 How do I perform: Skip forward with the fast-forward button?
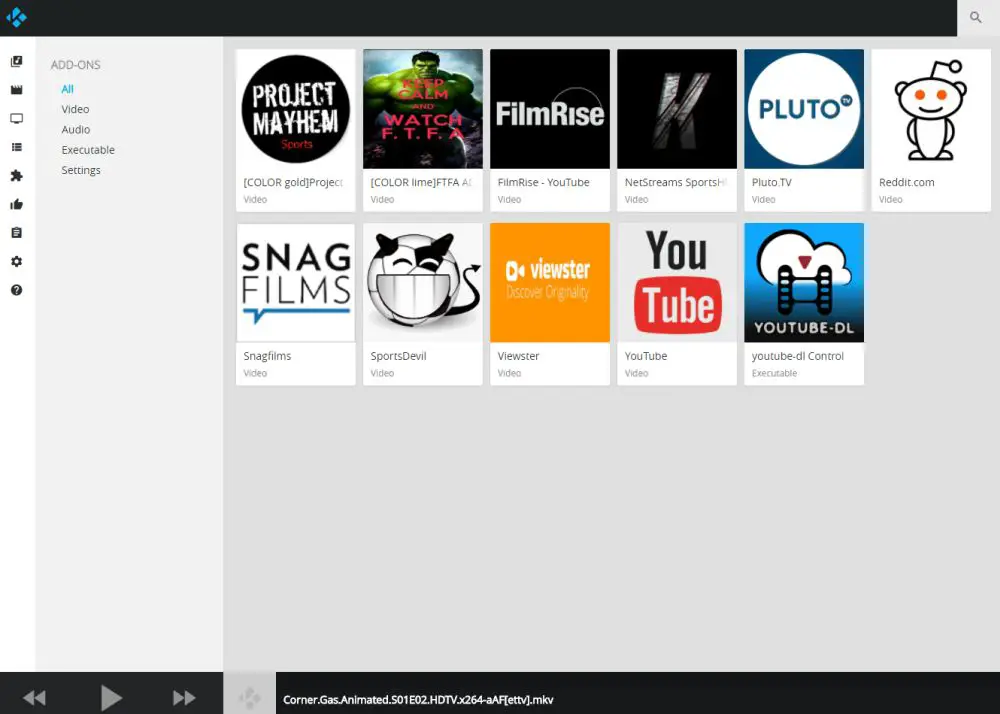pos(184,698)
